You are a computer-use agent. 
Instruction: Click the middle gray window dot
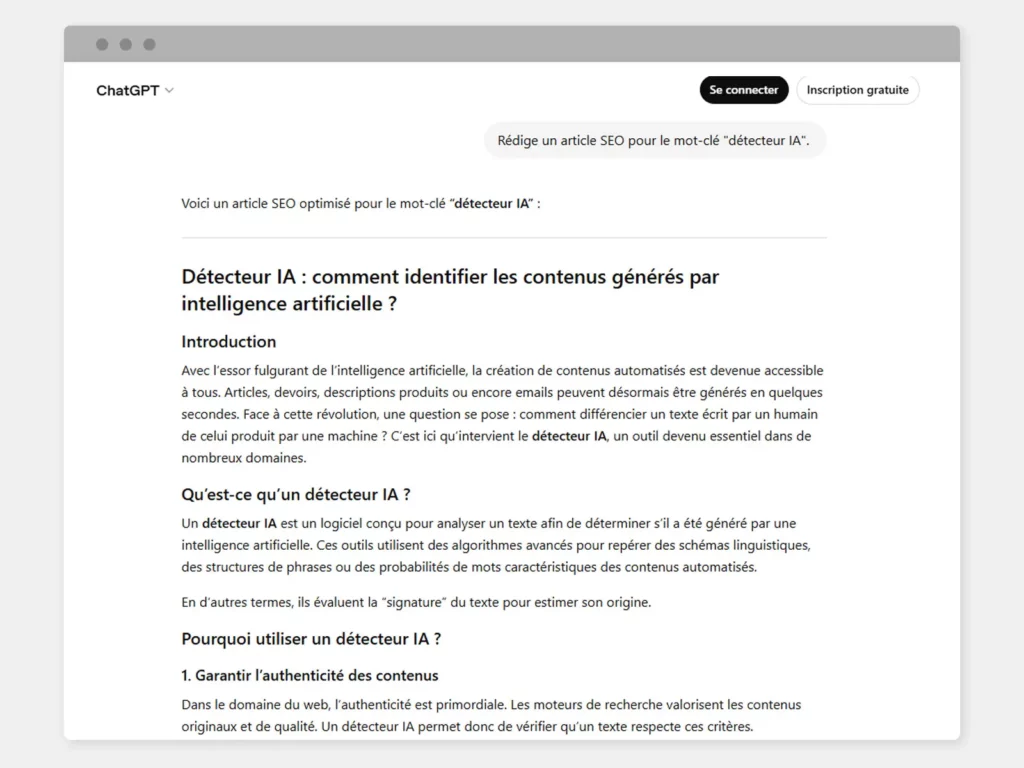click(x=125, y=44)
